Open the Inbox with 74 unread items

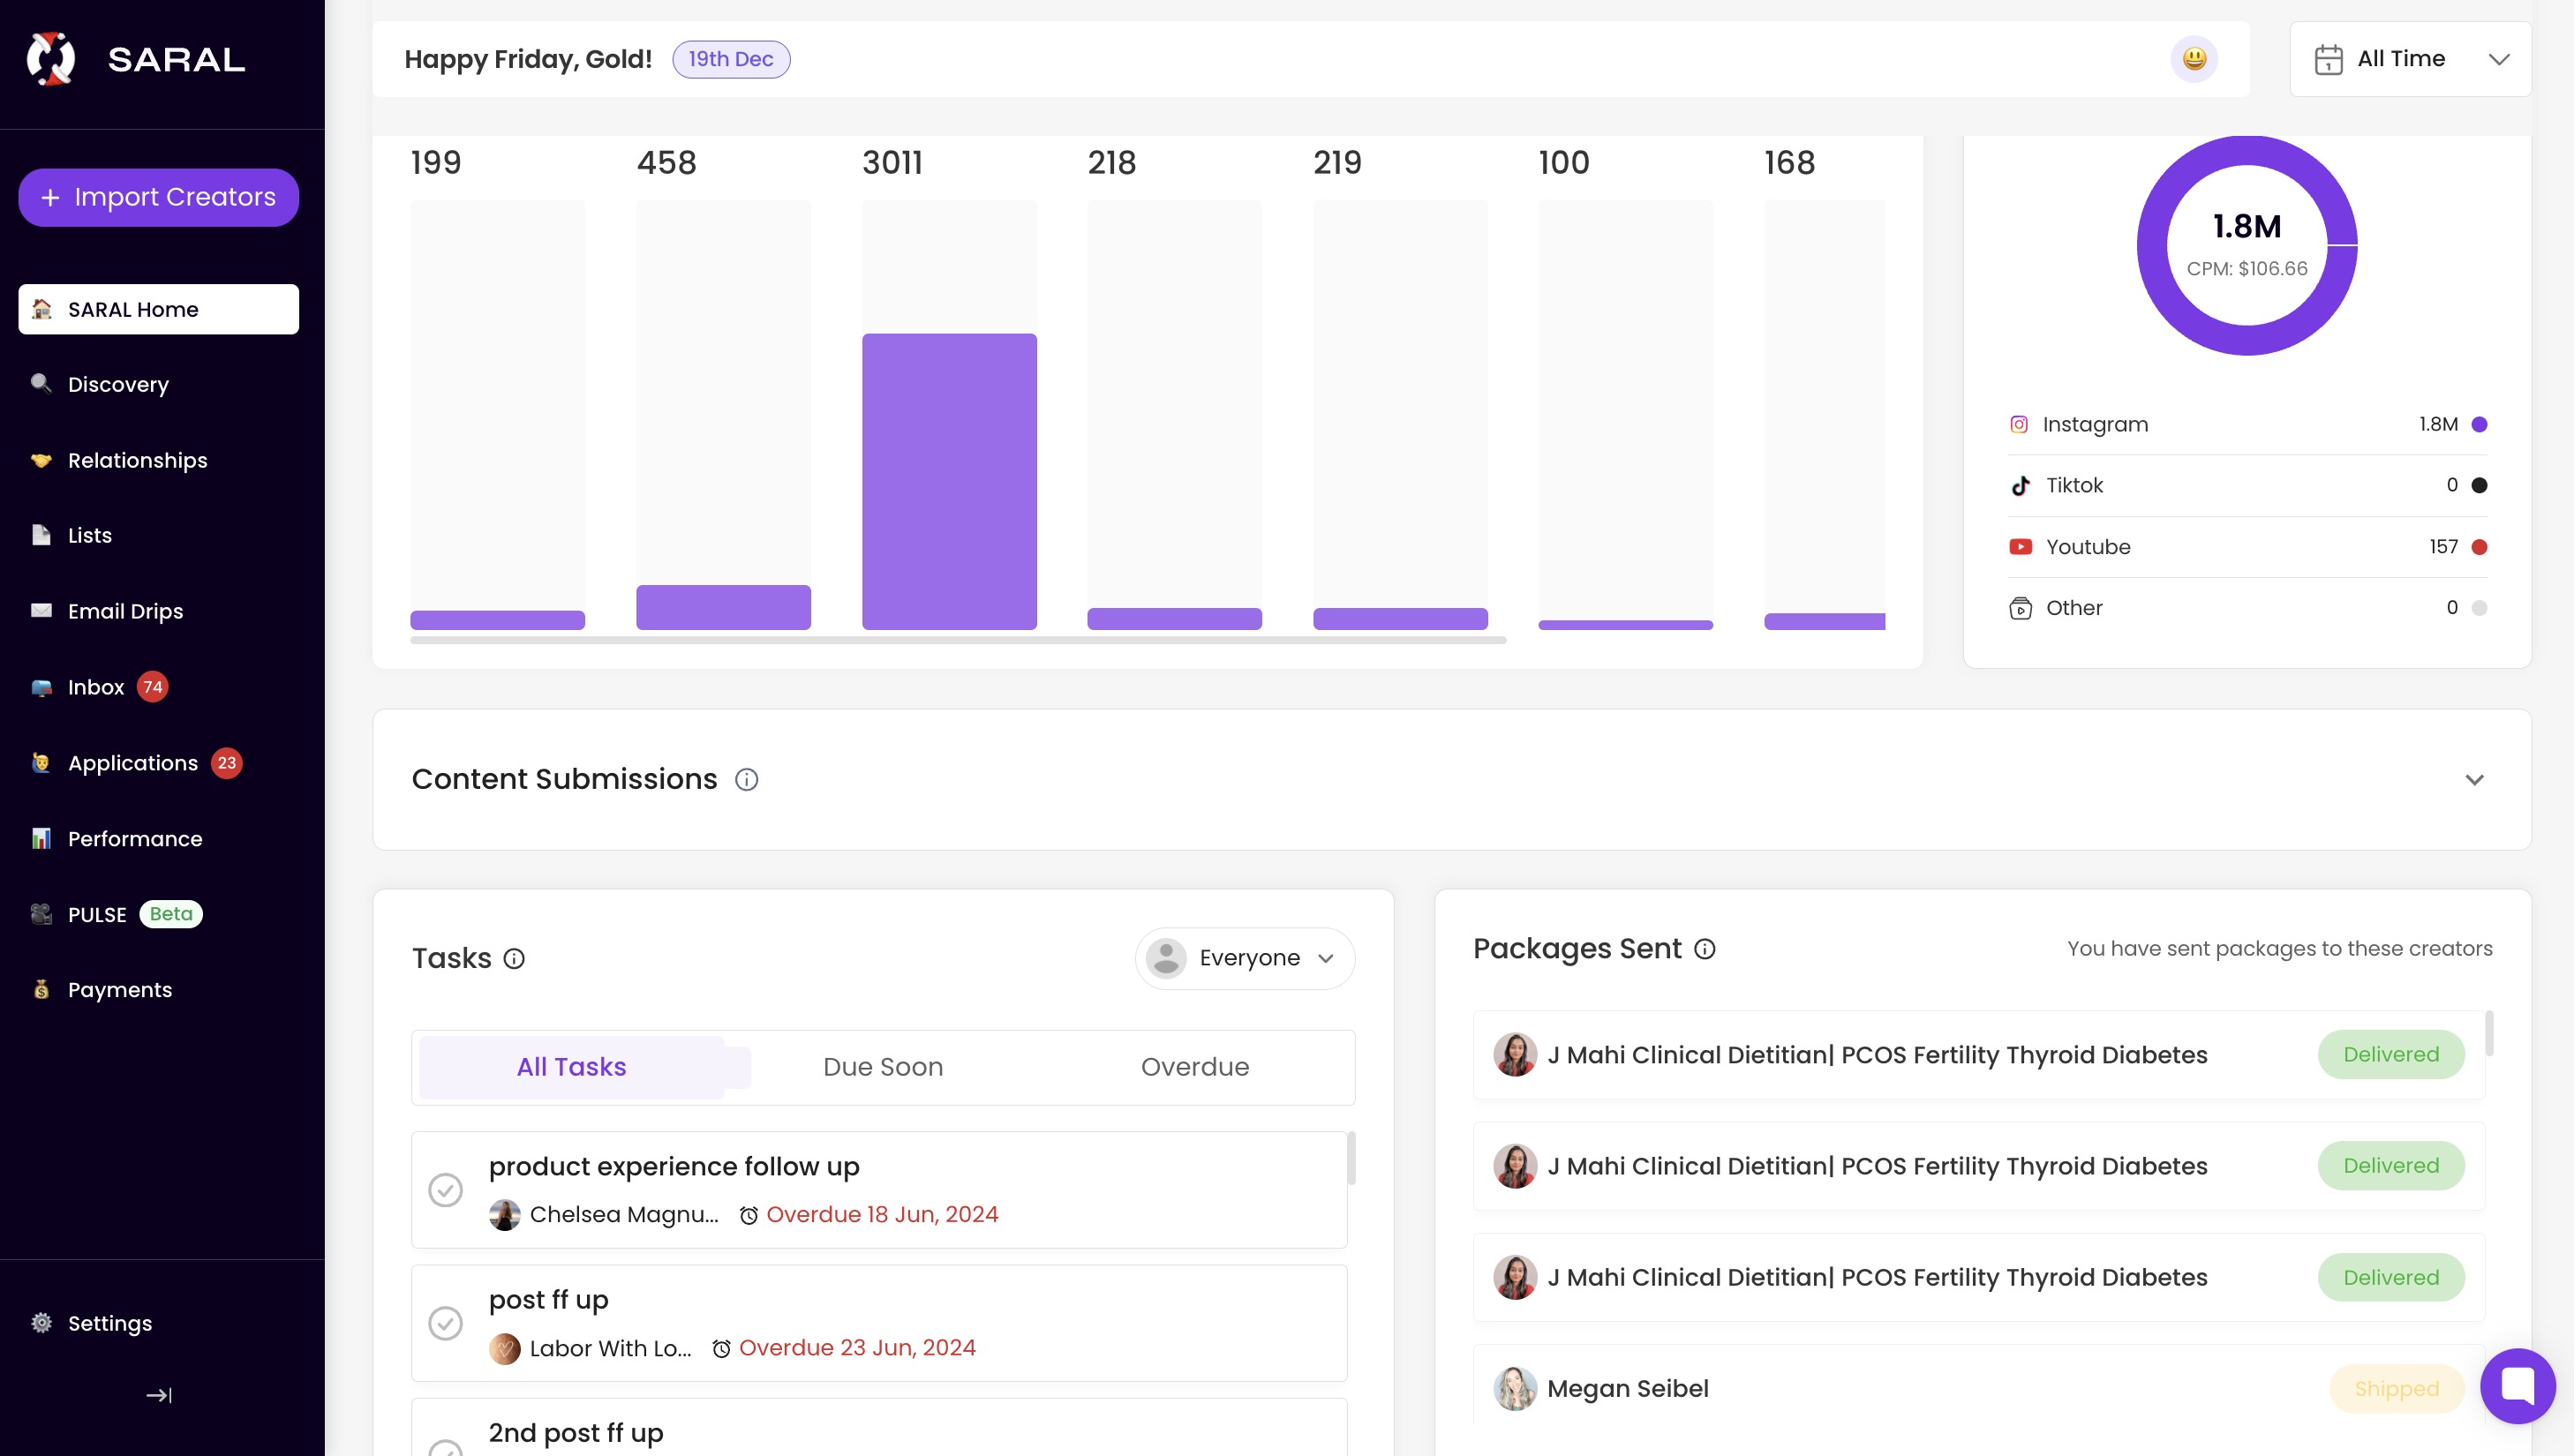point(97,687)
